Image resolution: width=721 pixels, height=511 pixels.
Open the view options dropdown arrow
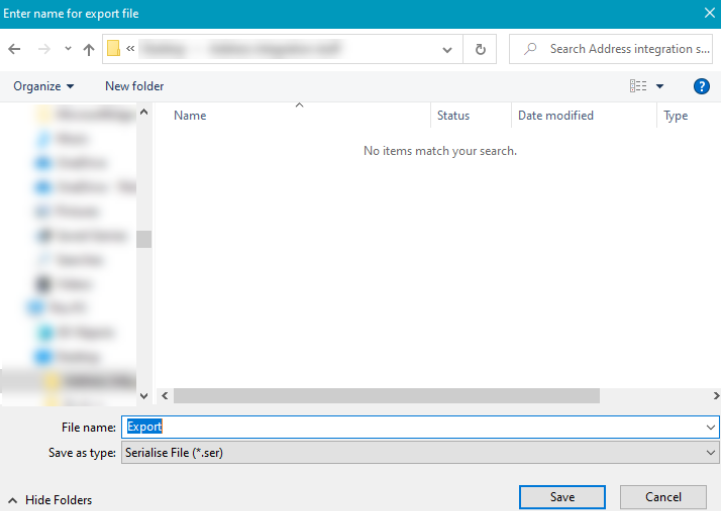click(660, 87)
